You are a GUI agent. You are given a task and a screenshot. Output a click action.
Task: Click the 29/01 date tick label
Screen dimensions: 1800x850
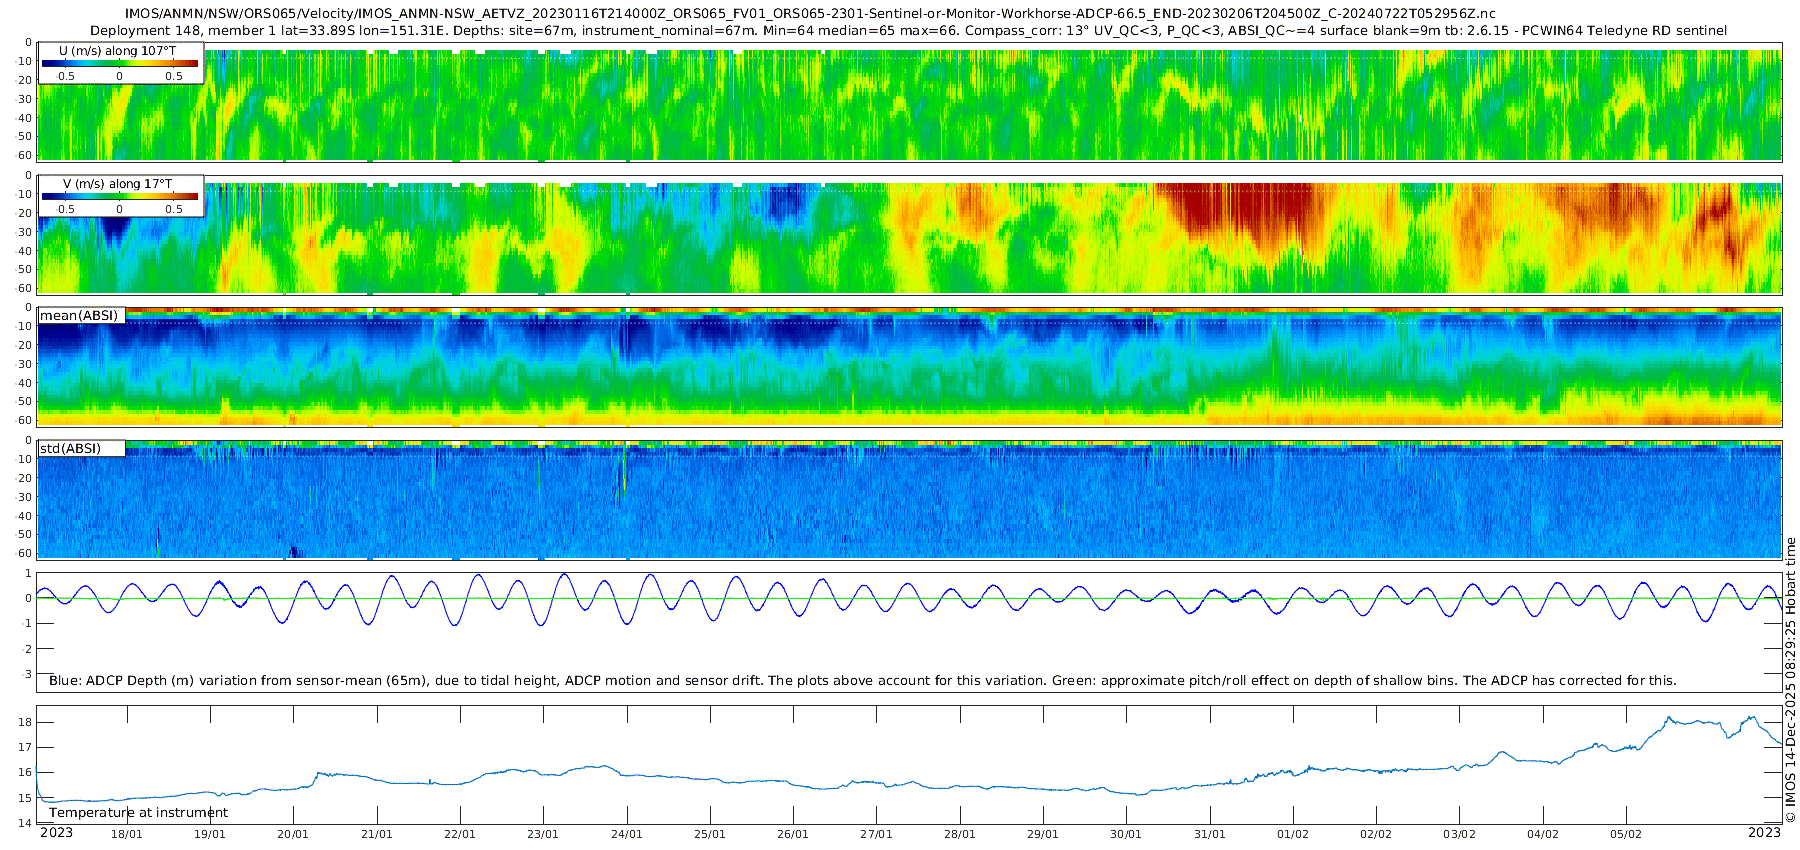pos(1043,834)
